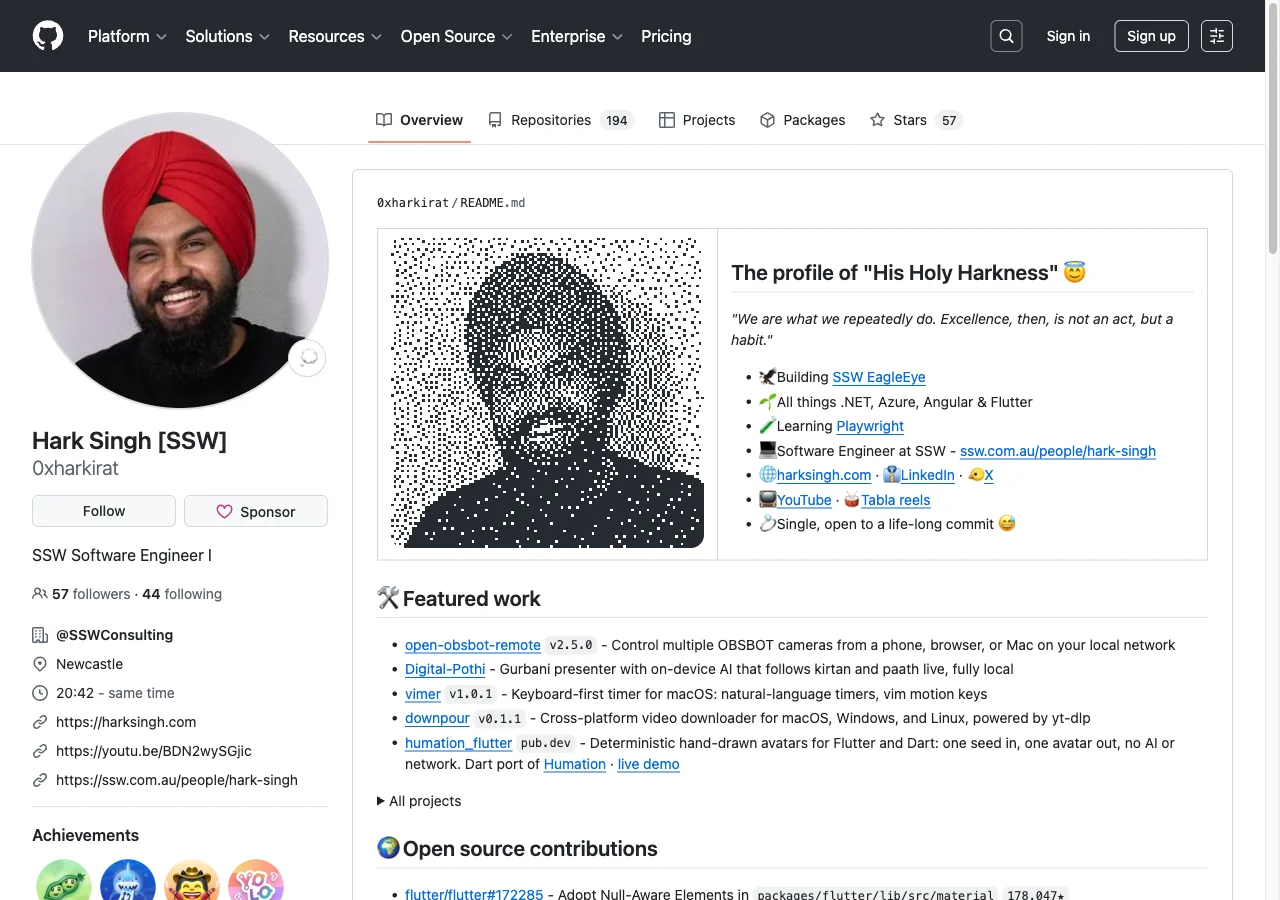Viewport: 1280px width, 900px height.
Task: Open the flutter/flutter#172285 contribution link
Action: [x=474, y=894]
